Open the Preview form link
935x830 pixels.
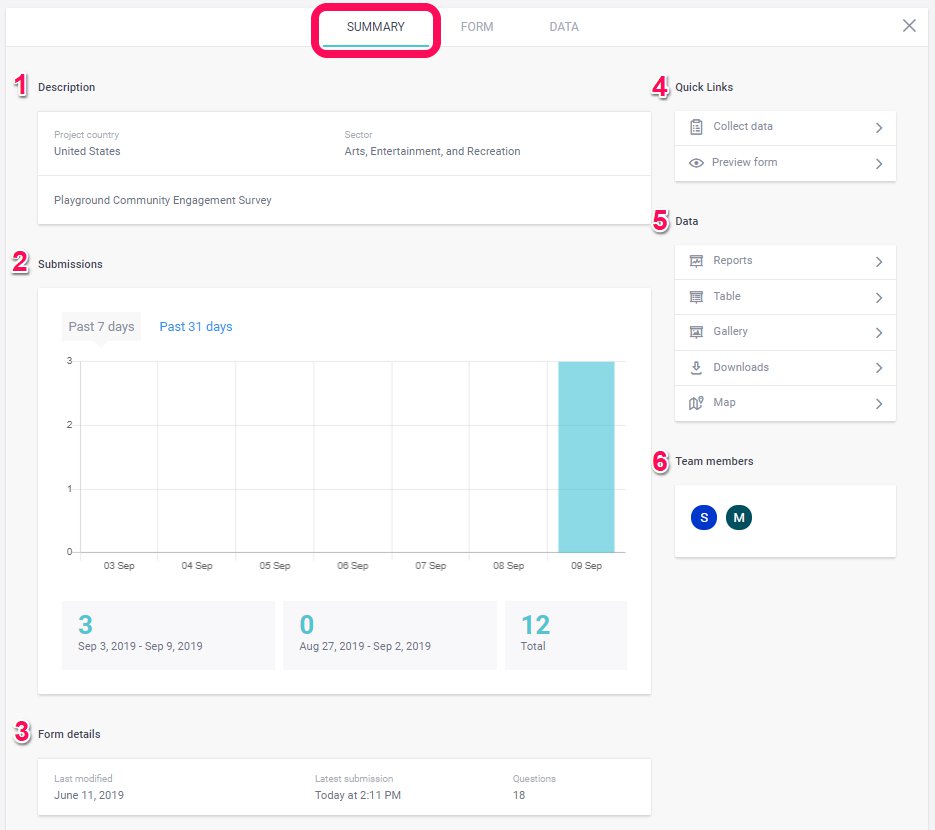point(744,163)
